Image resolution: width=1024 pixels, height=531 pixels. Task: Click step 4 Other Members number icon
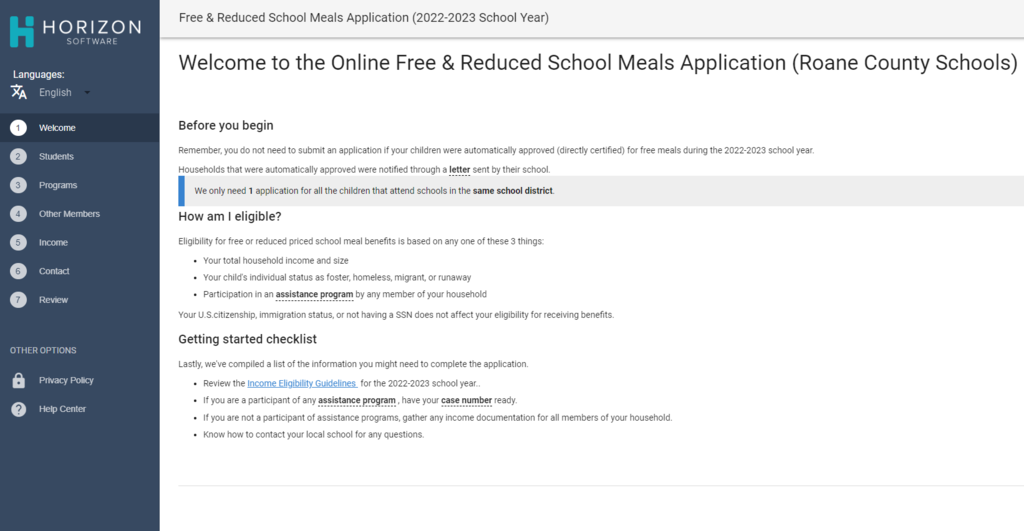[18, 214]
